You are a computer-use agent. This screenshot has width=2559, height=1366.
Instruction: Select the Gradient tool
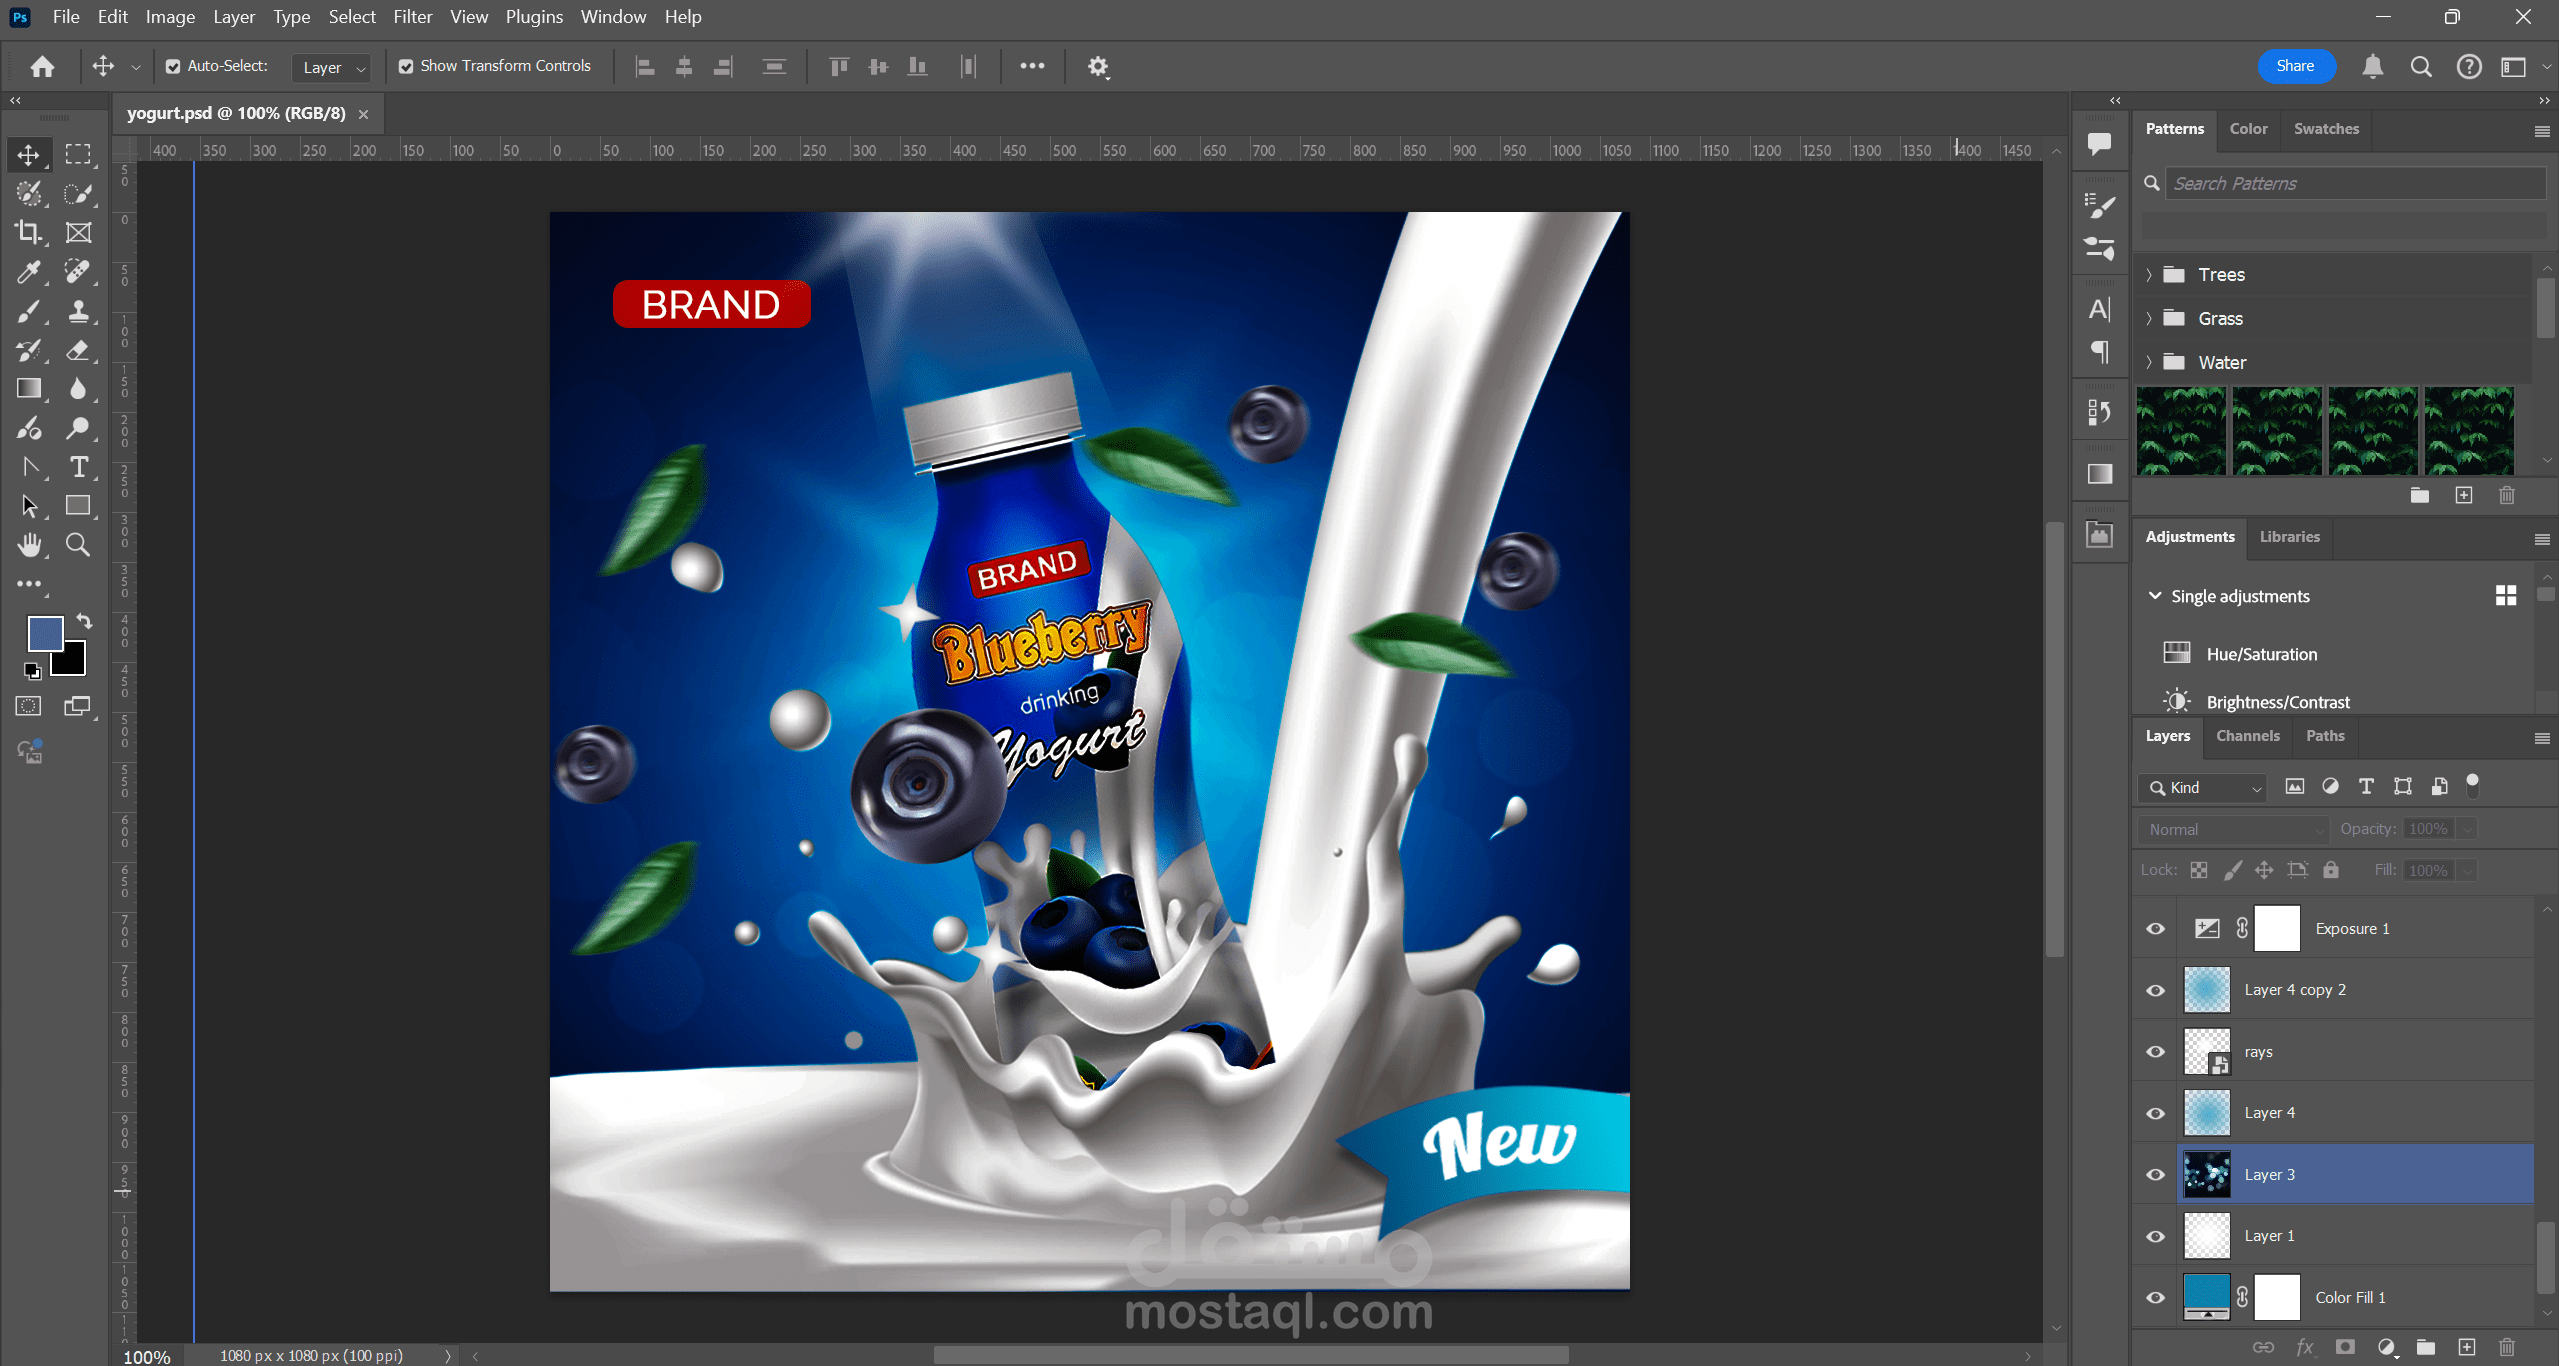click(28, 389)
